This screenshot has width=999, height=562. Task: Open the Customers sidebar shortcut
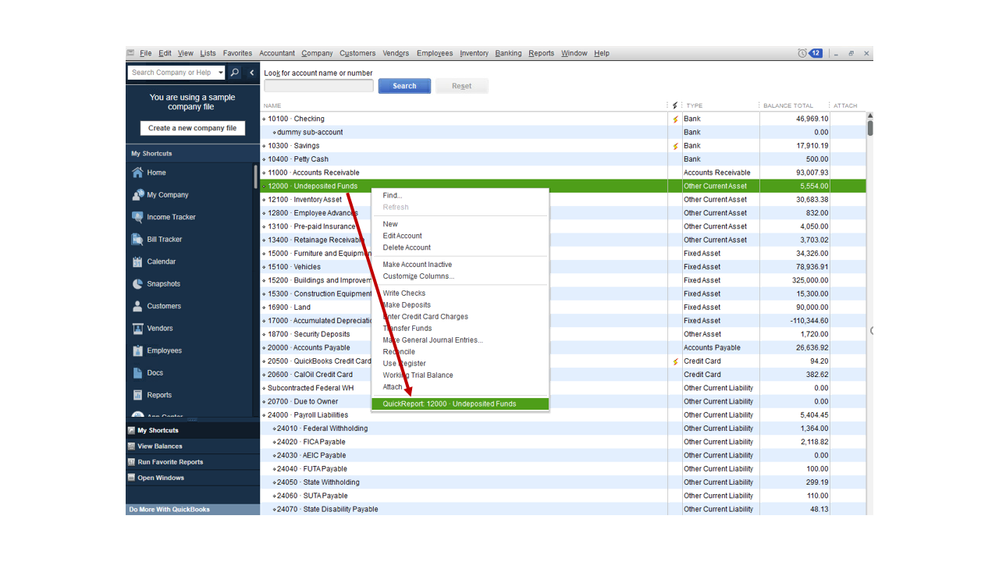(157, 306)
